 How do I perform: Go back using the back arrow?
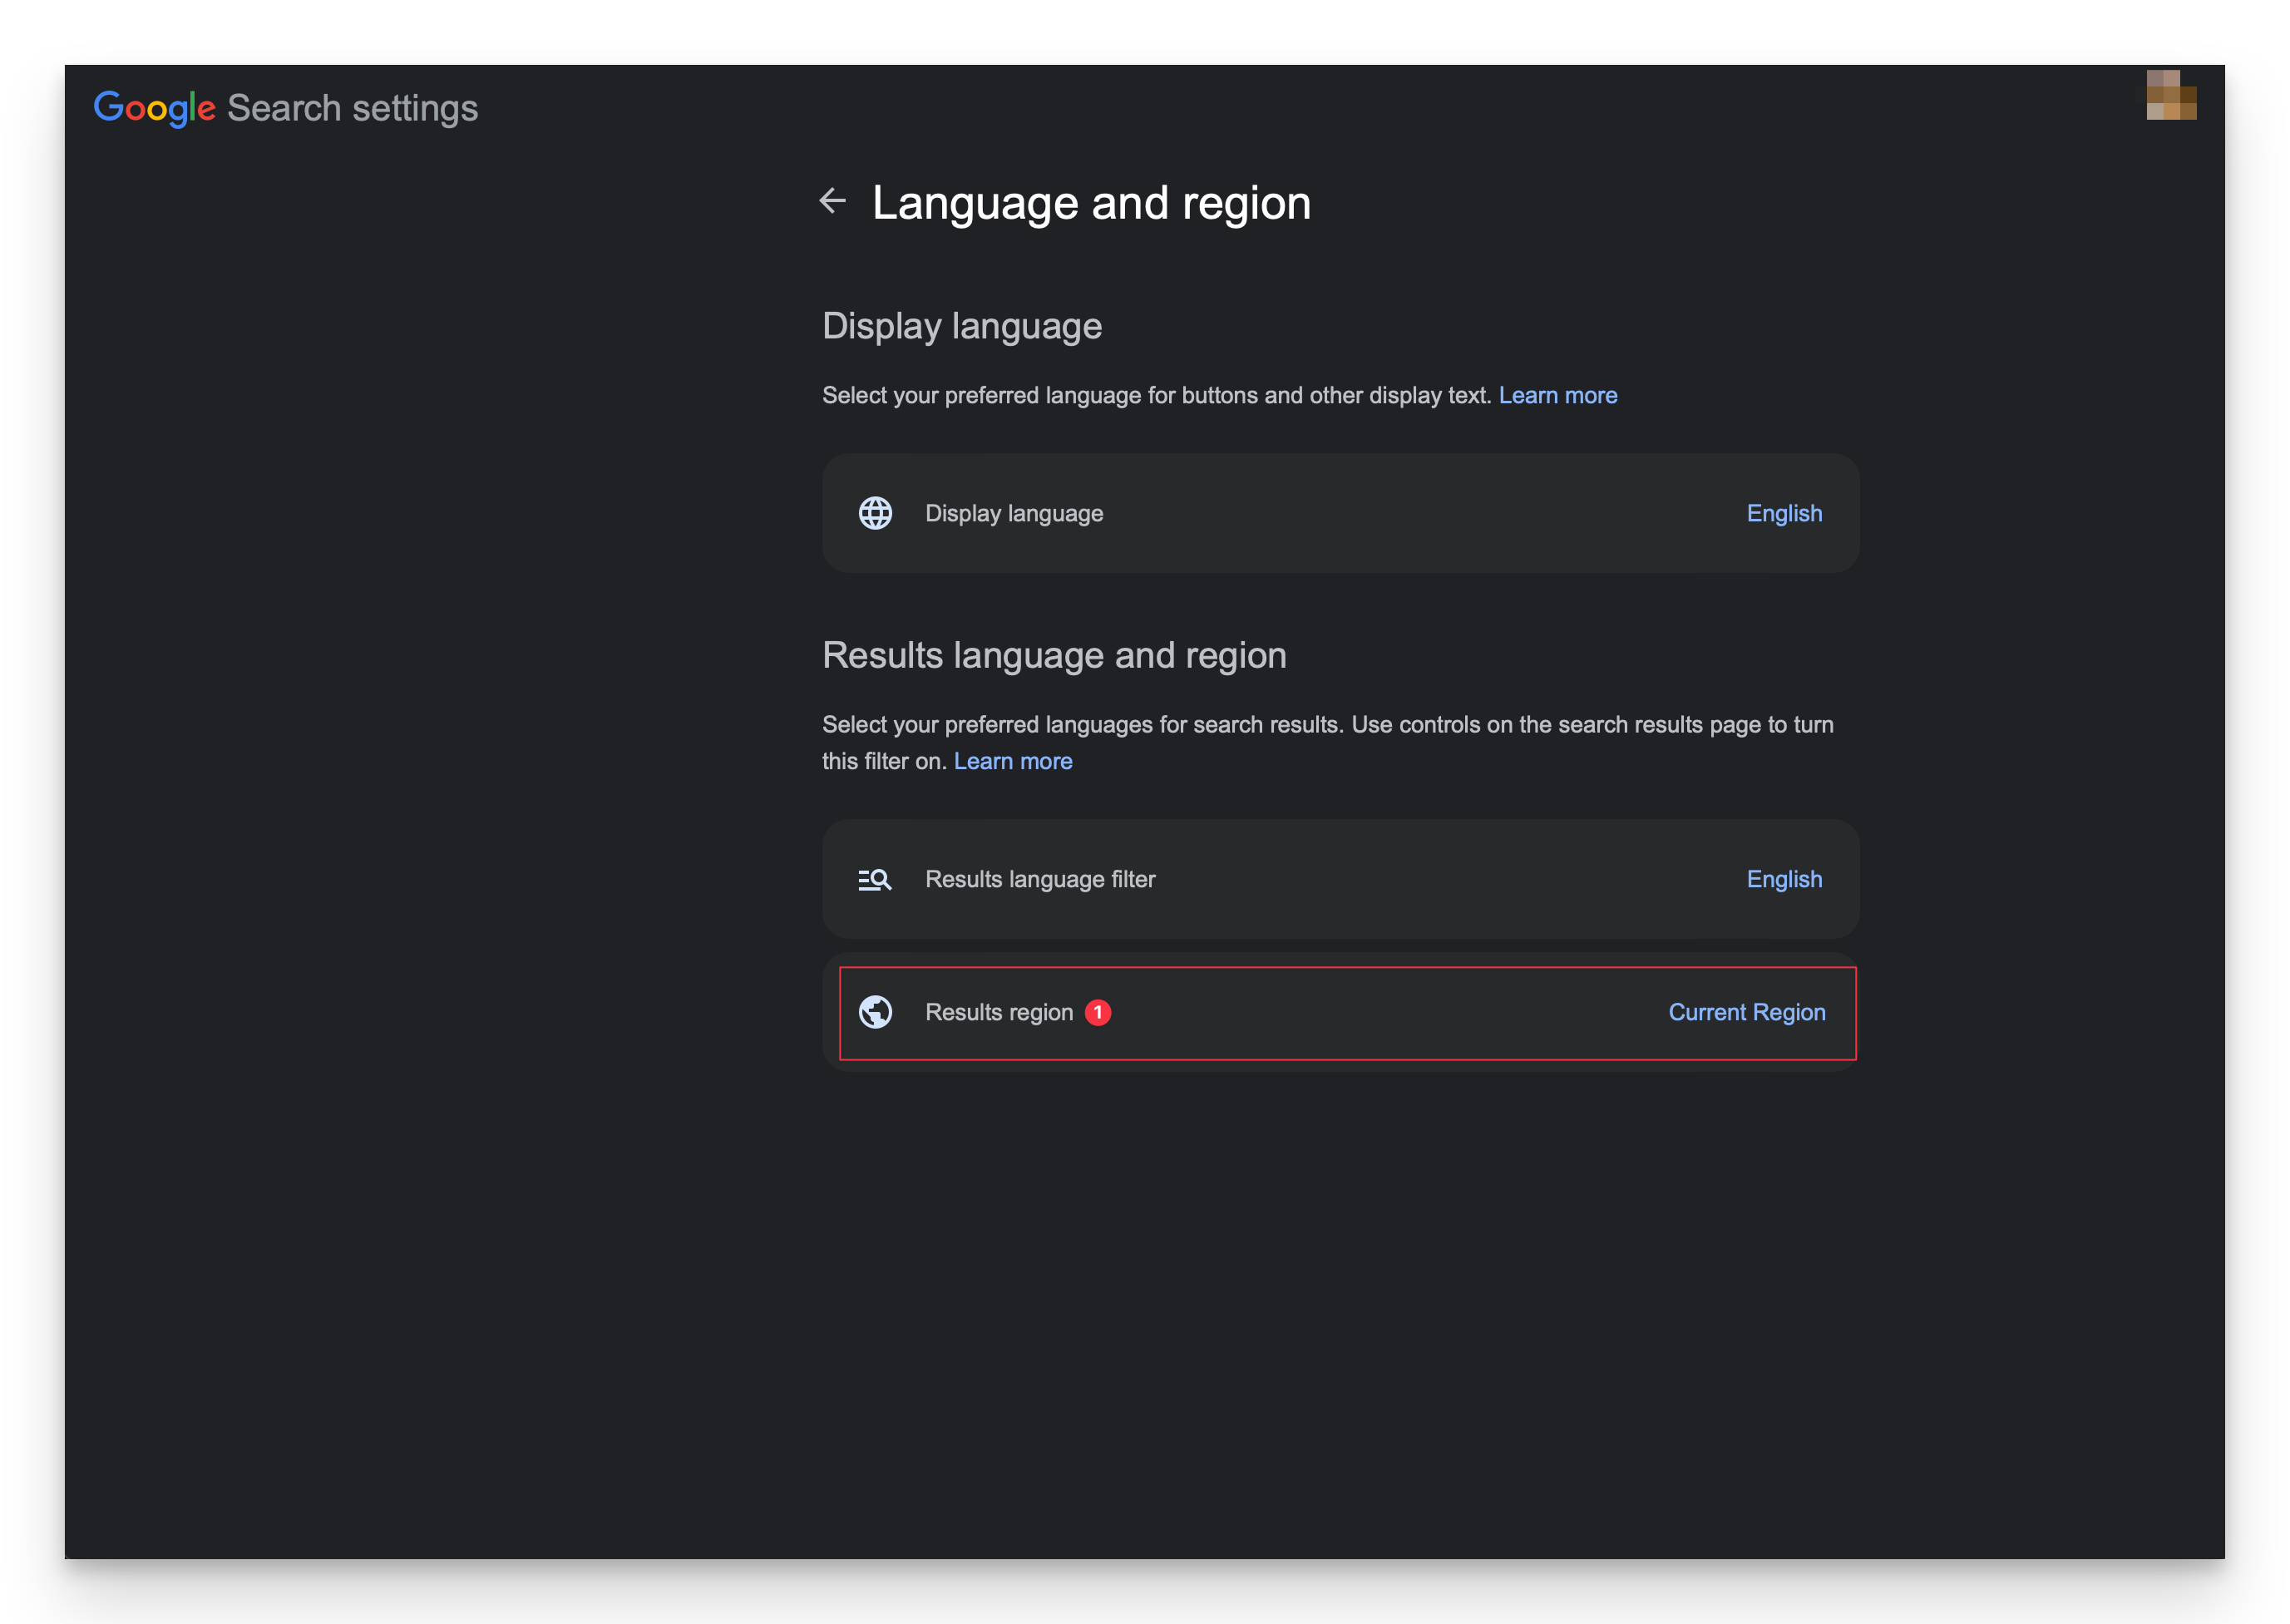(834, 202)
